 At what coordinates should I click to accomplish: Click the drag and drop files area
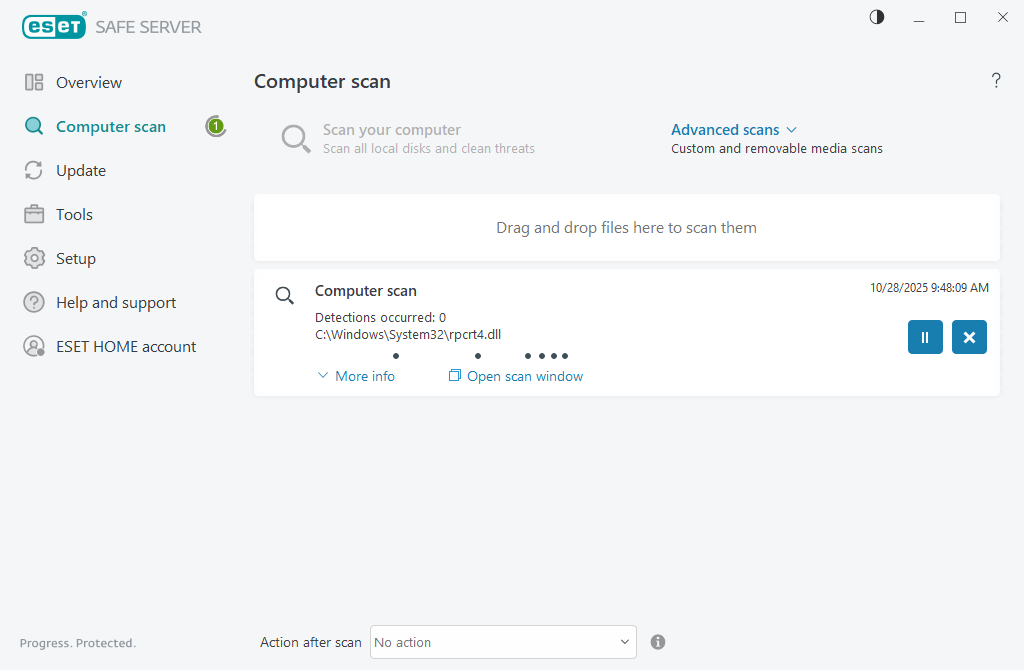[626, 228]
